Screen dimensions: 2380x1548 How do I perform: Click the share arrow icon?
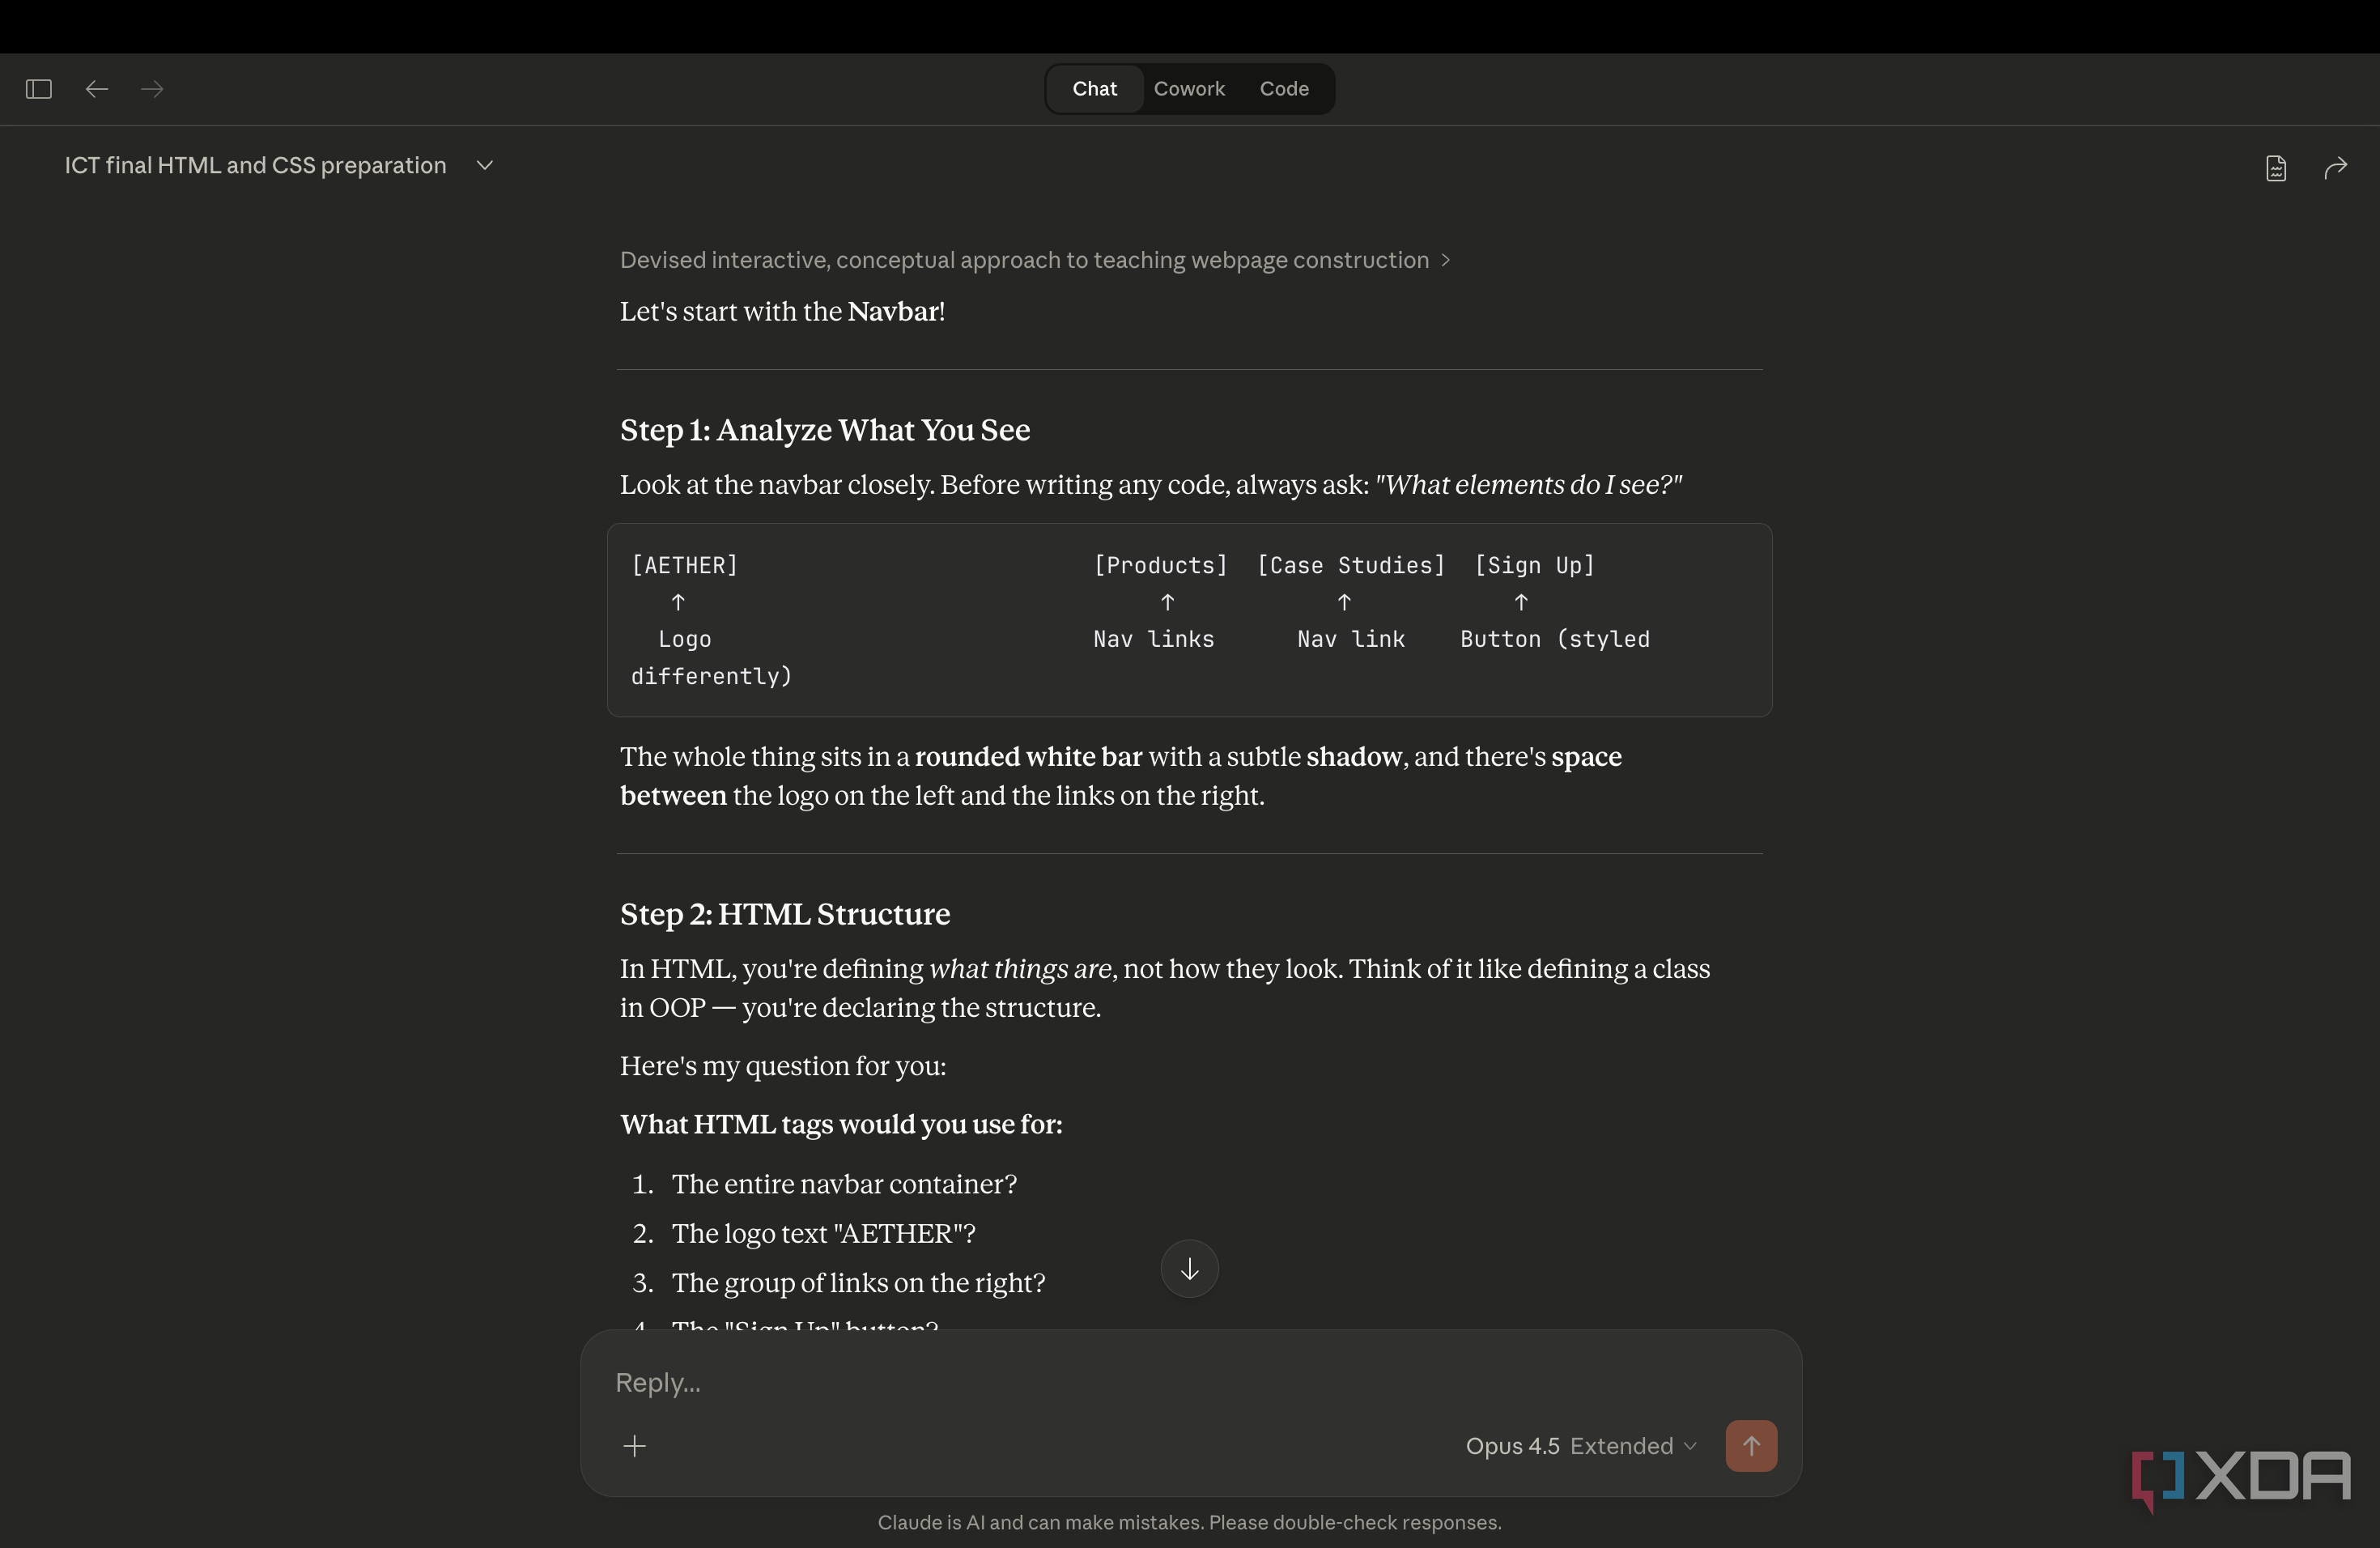pos(2335,168)
